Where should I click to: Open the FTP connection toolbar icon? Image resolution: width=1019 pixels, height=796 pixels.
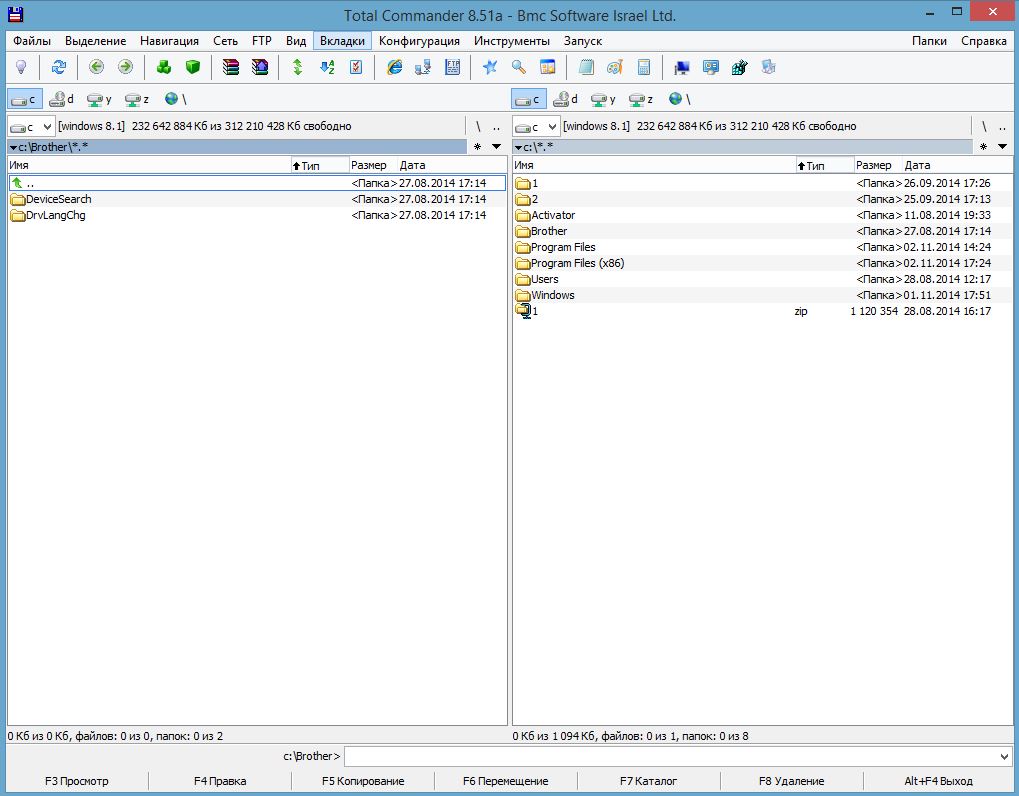[452, 67]
